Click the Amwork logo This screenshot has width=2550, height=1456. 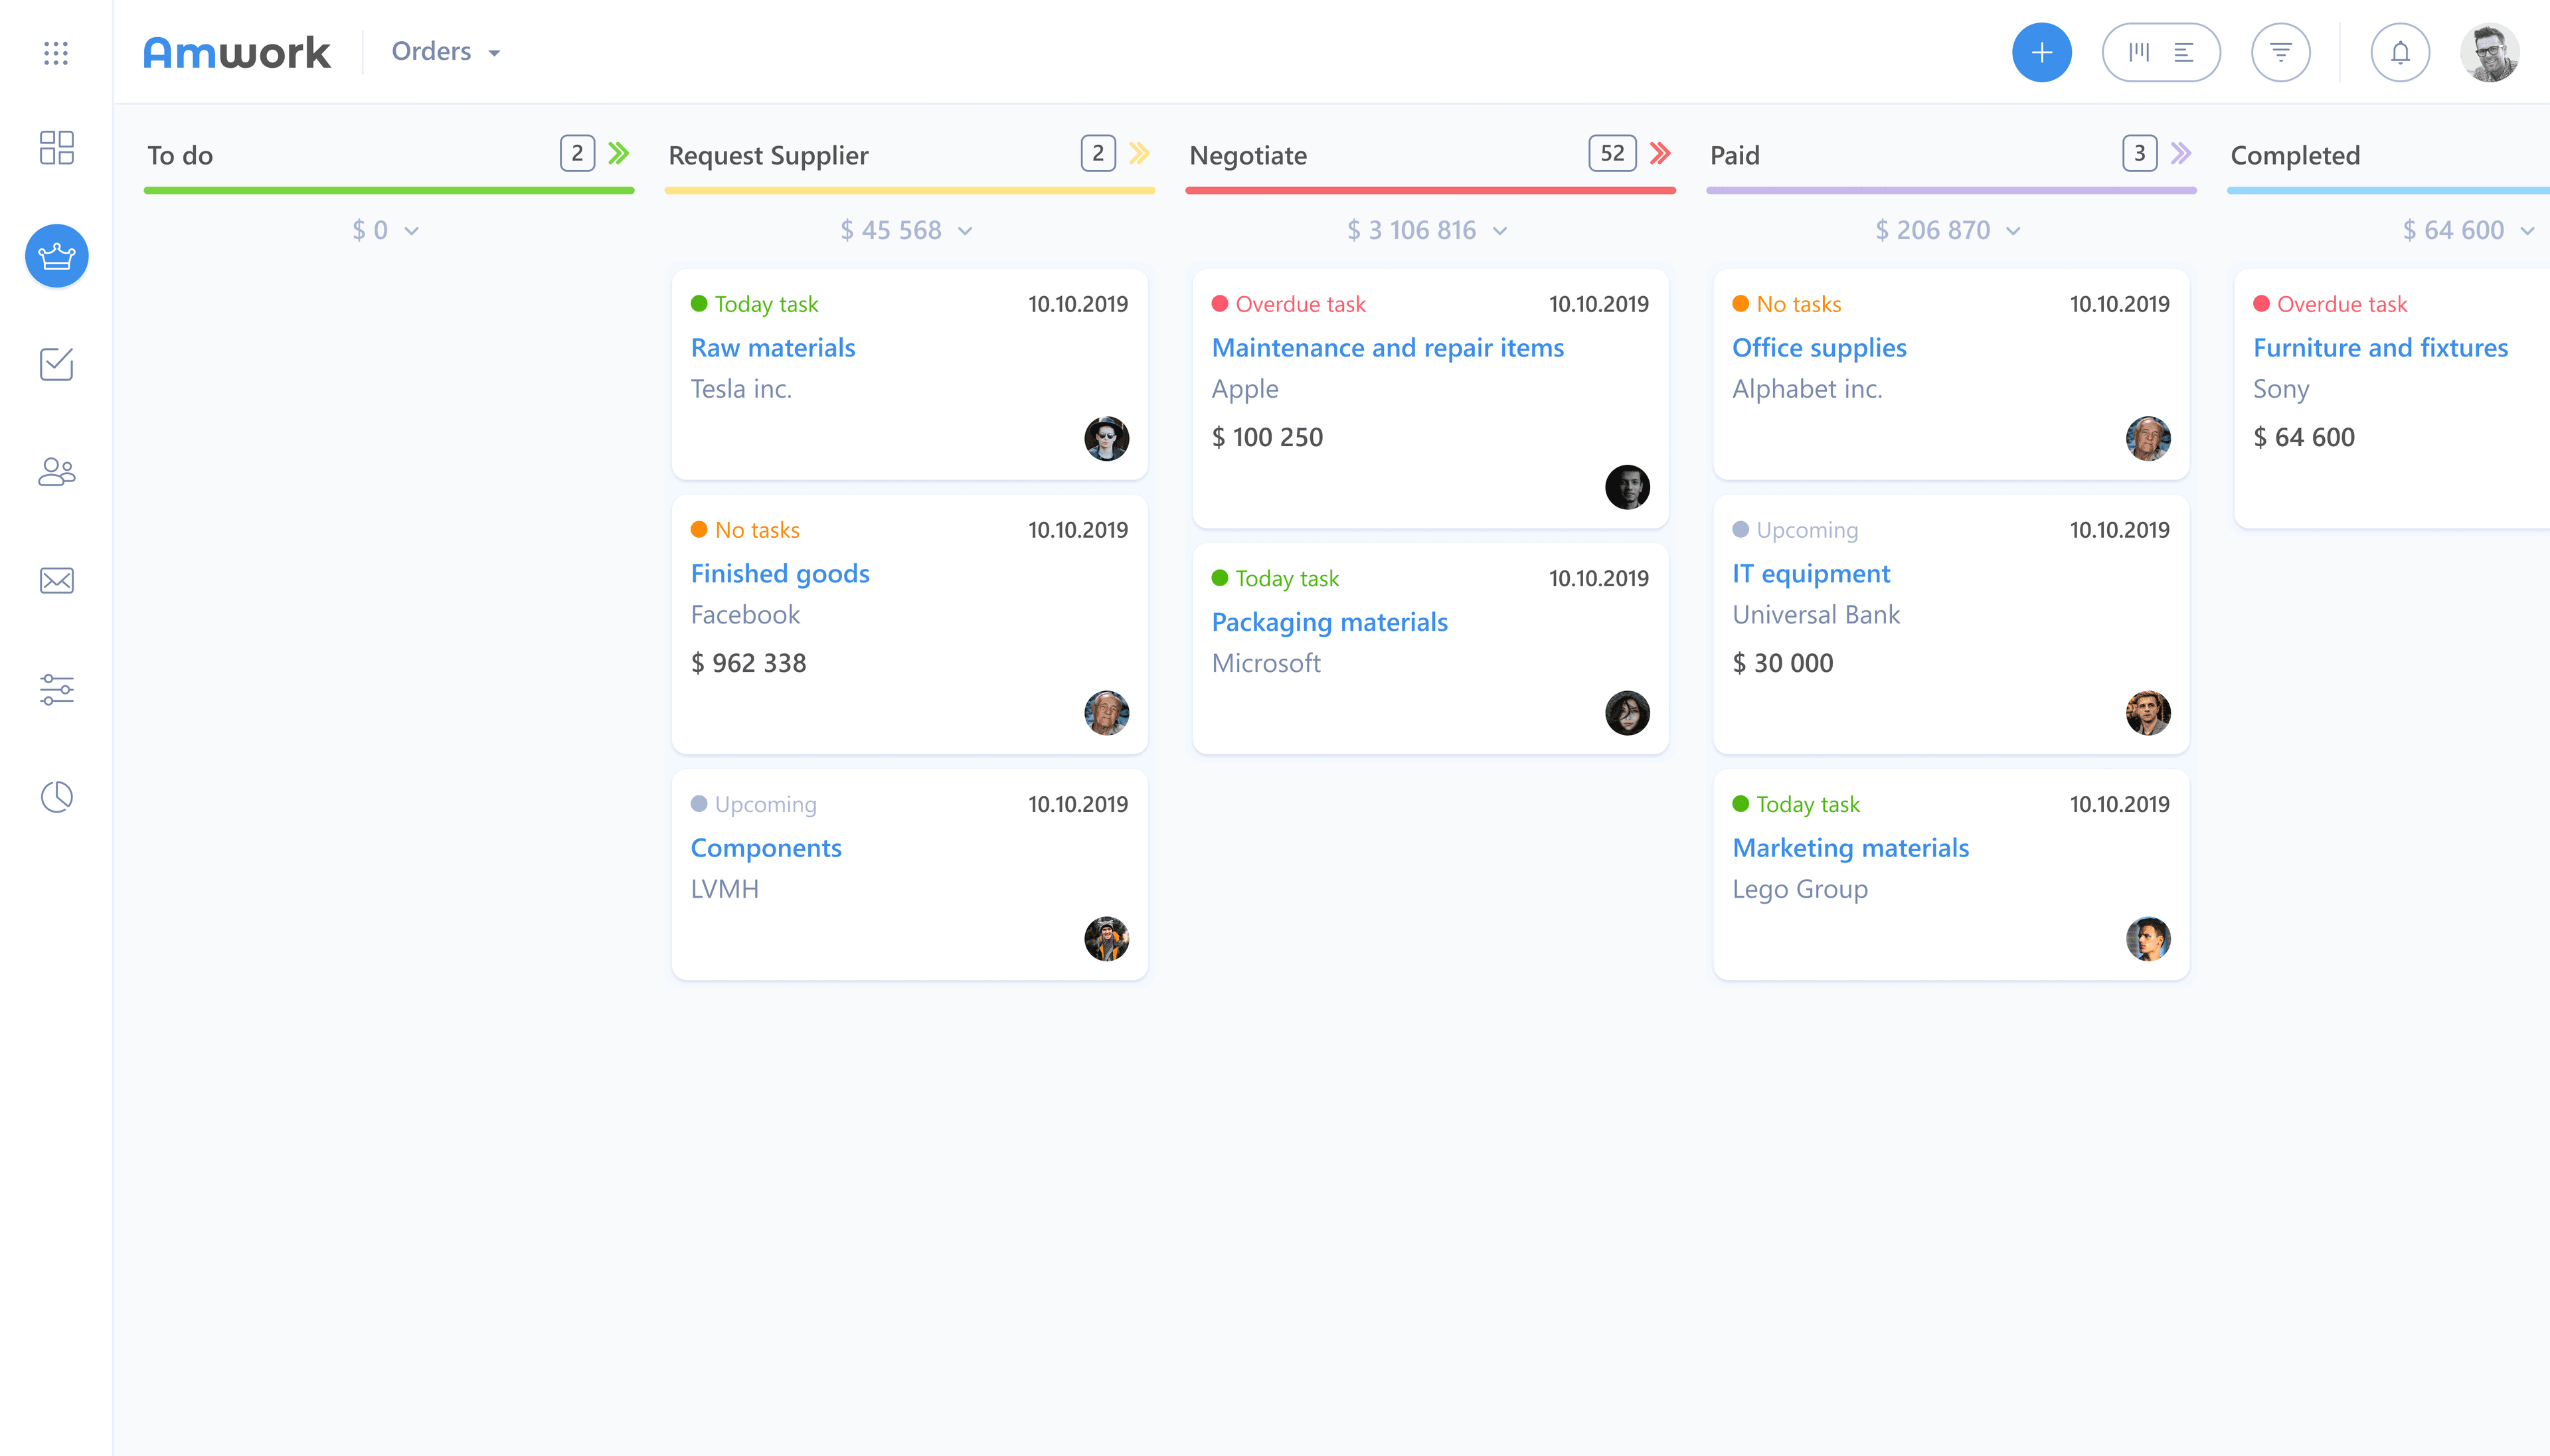point(237,52)
